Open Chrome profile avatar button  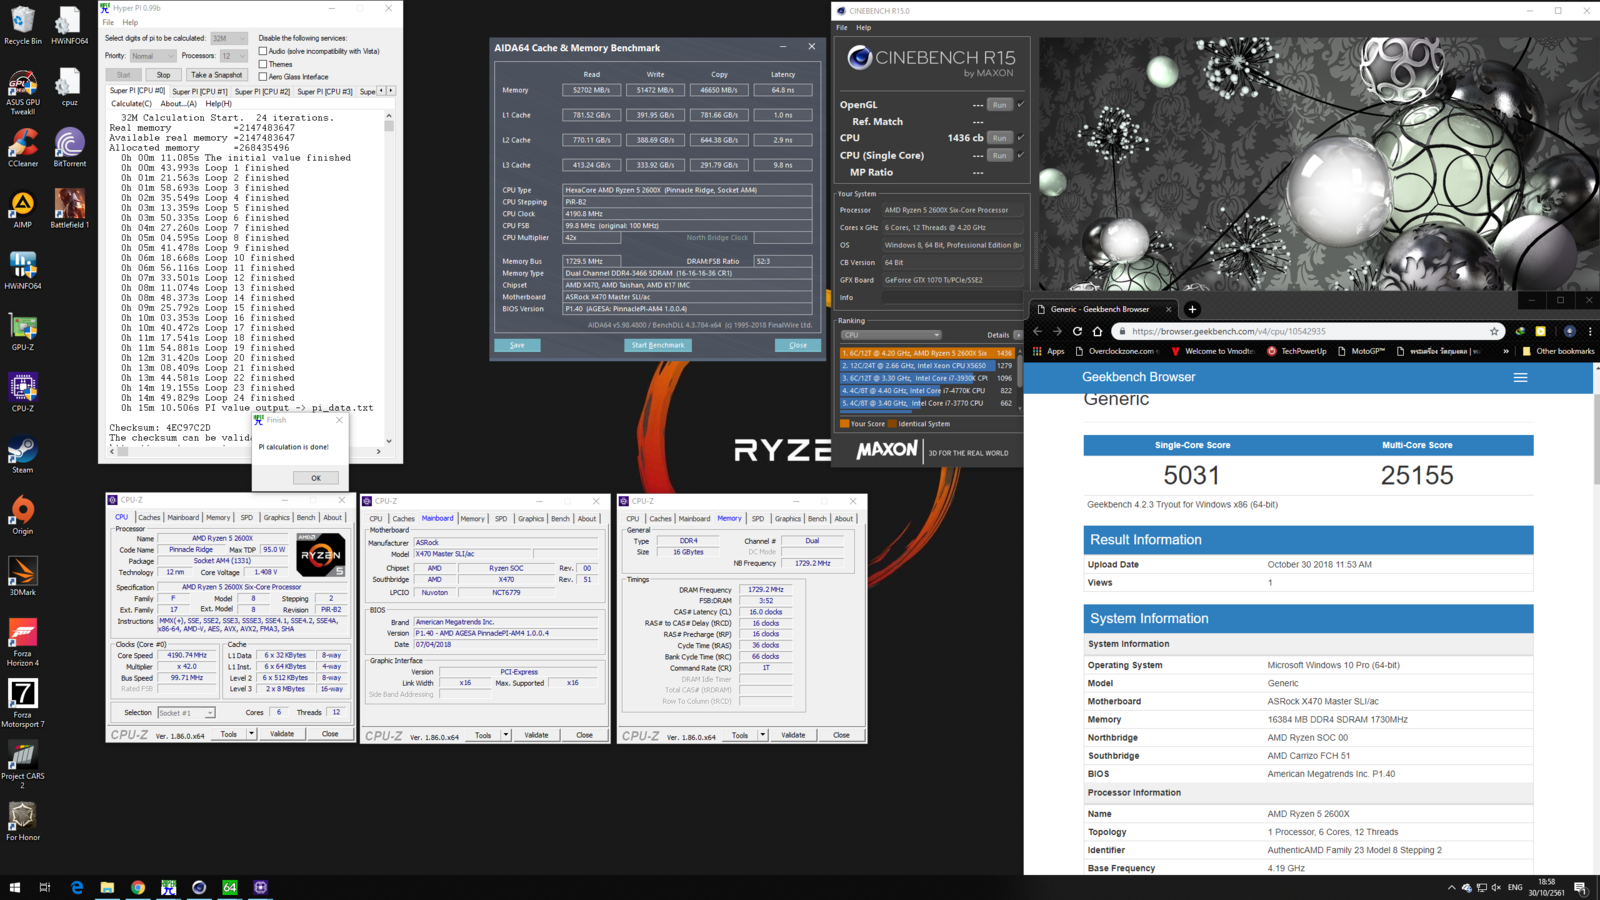[1569, 331]
